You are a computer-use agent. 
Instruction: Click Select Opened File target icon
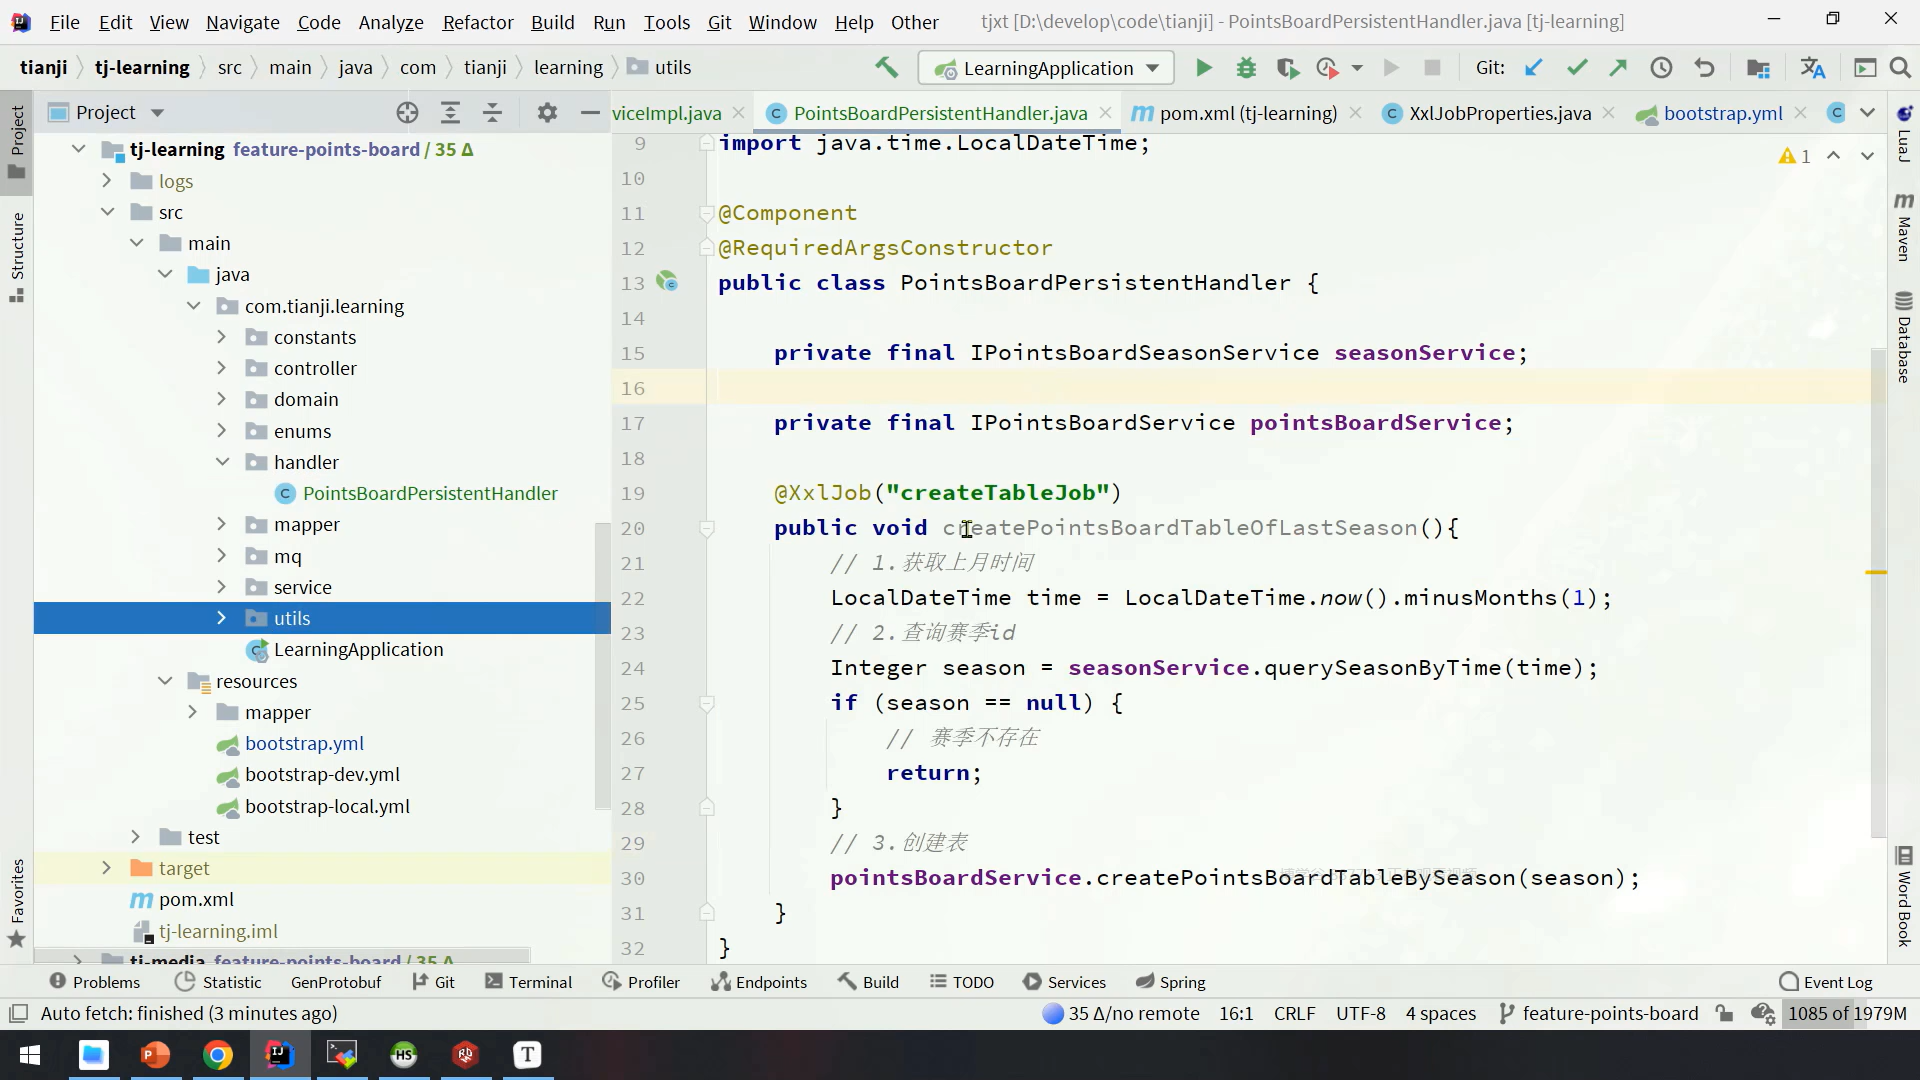[x=407, y=113]
